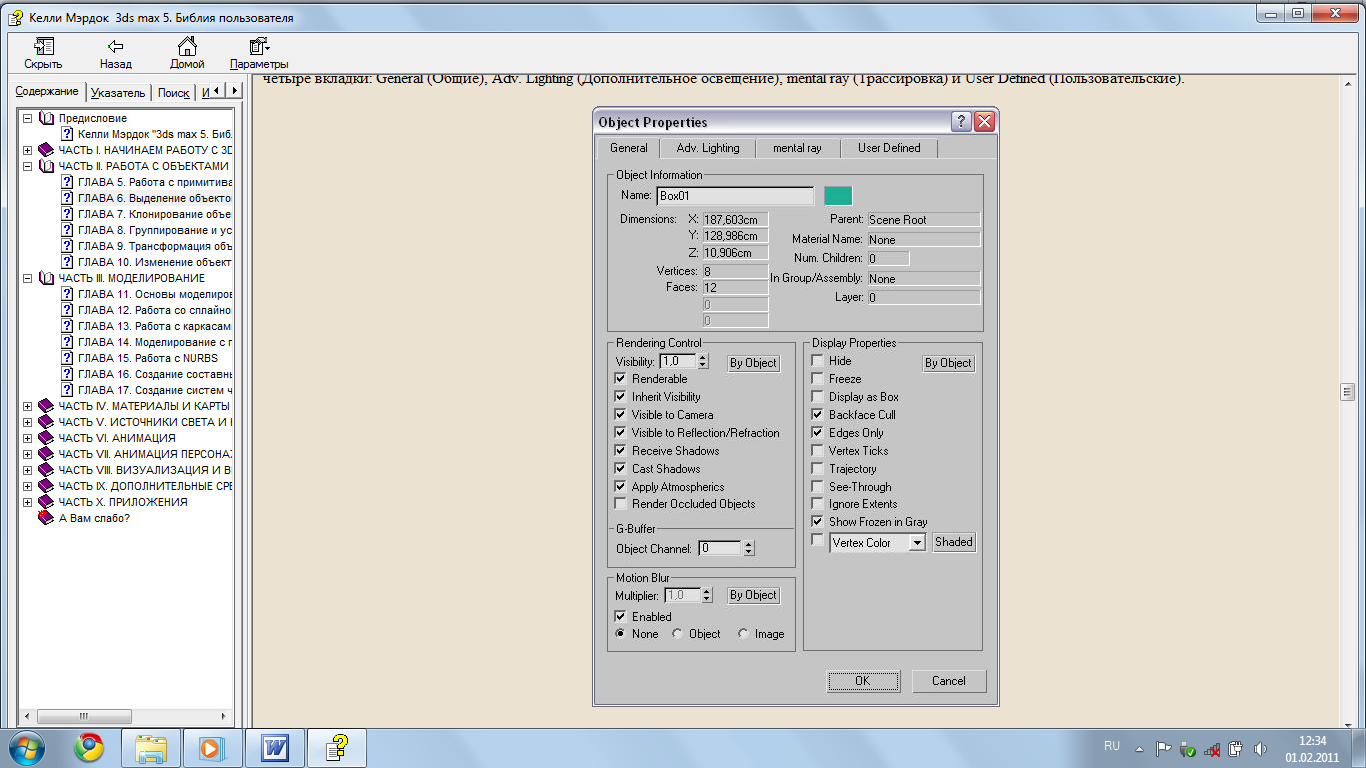Open the Параметры (Options) toolbar icon
The image size is (1366, 768).
(259, 46)
